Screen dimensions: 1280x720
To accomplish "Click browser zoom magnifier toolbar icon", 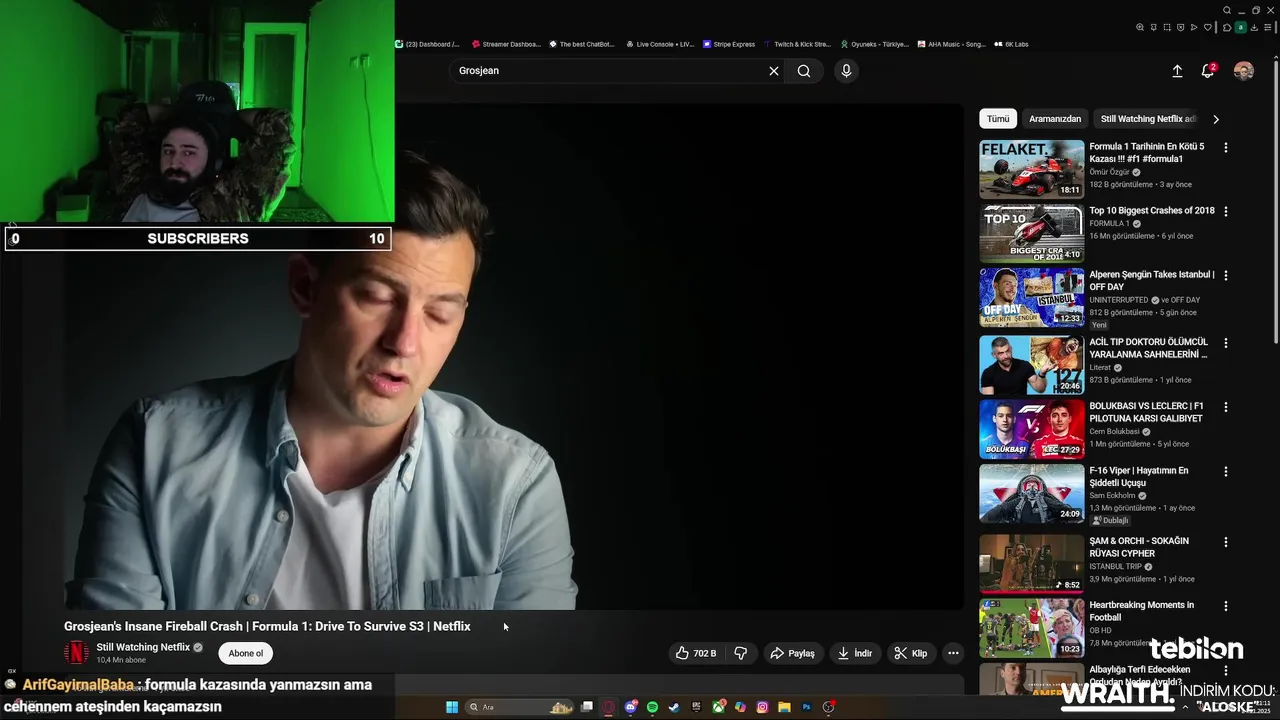I will 1140,27.
